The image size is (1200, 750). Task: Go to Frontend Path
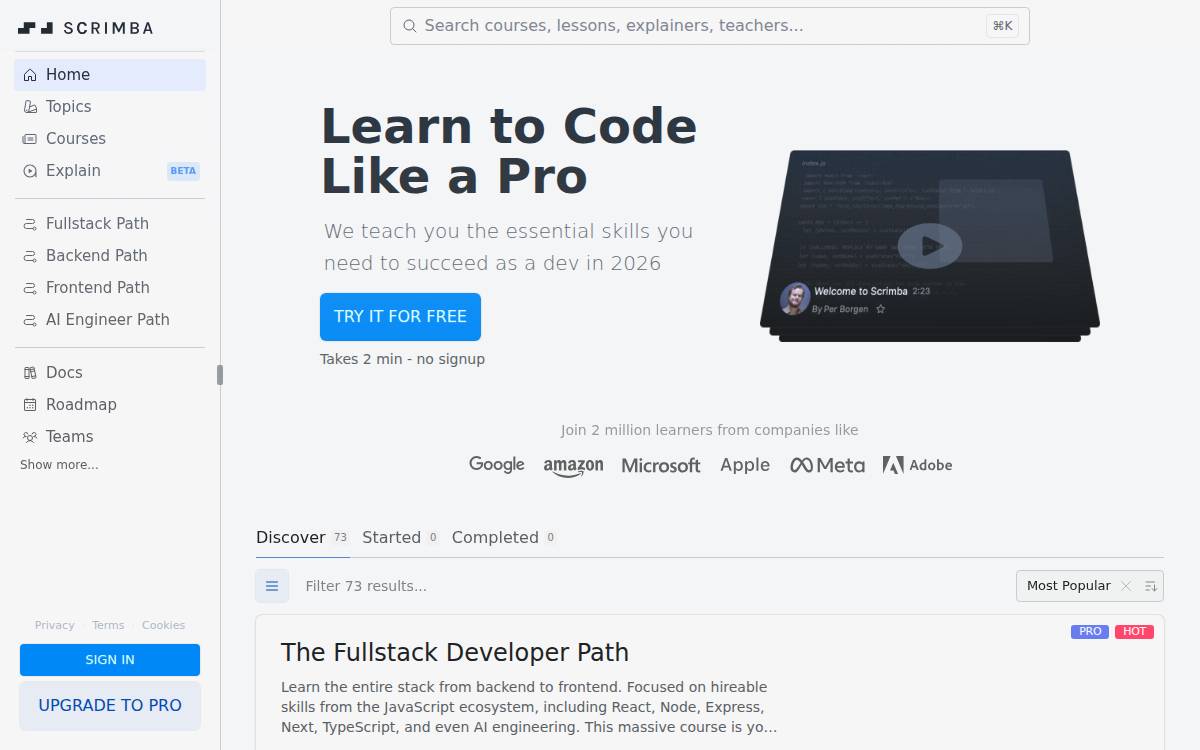pos(110,288)
